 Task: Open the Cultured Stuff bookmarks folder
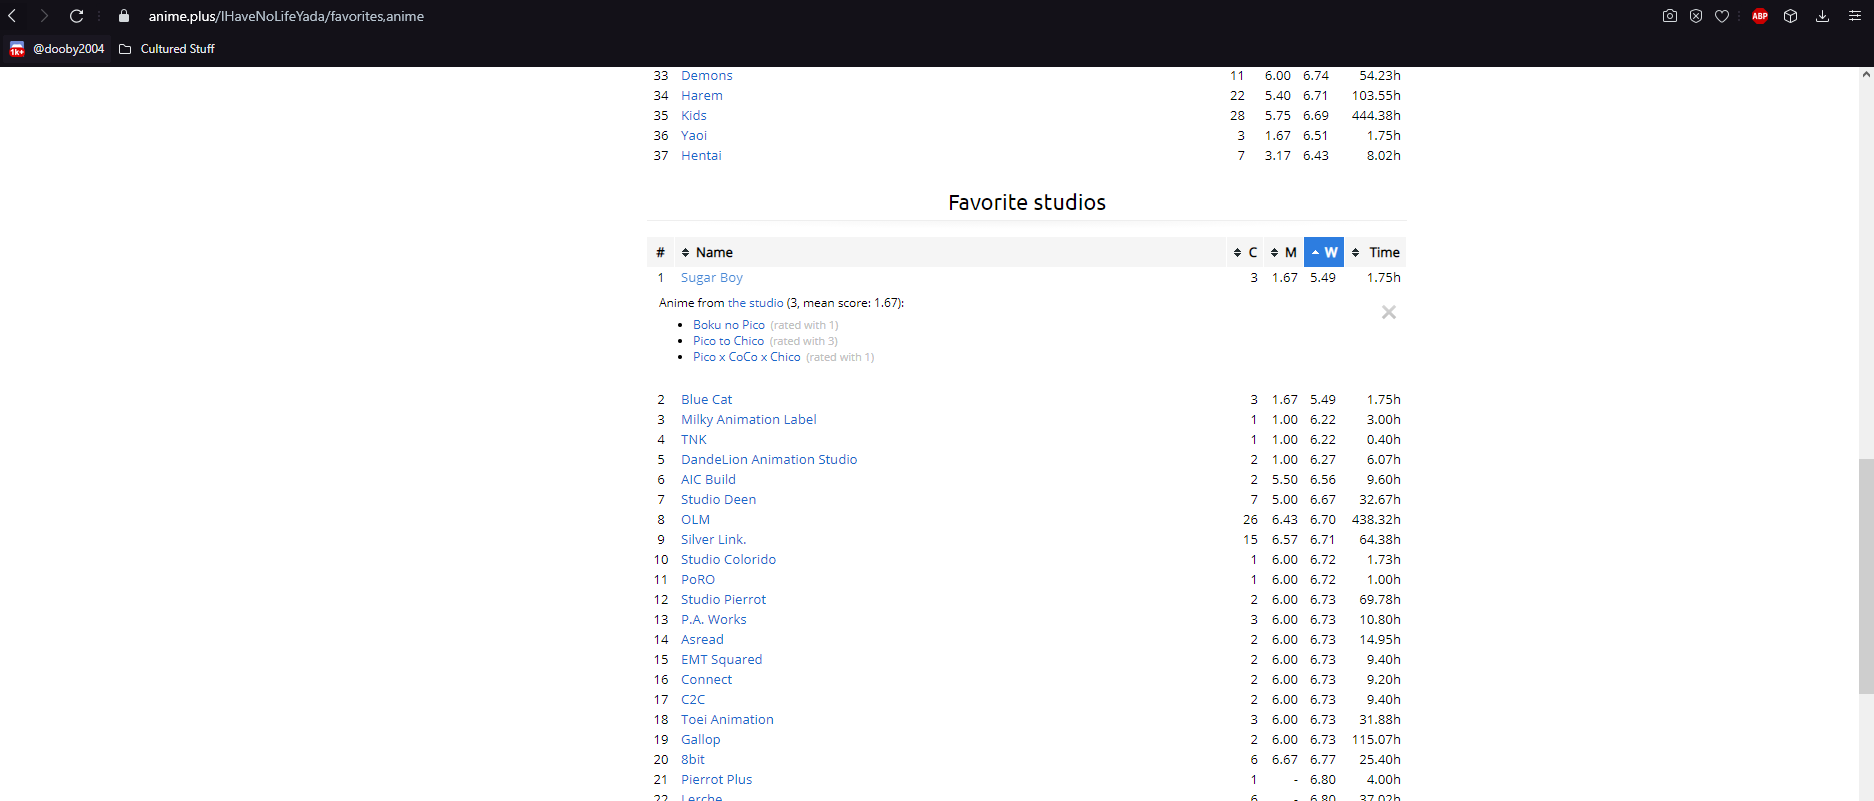point(167,49)
